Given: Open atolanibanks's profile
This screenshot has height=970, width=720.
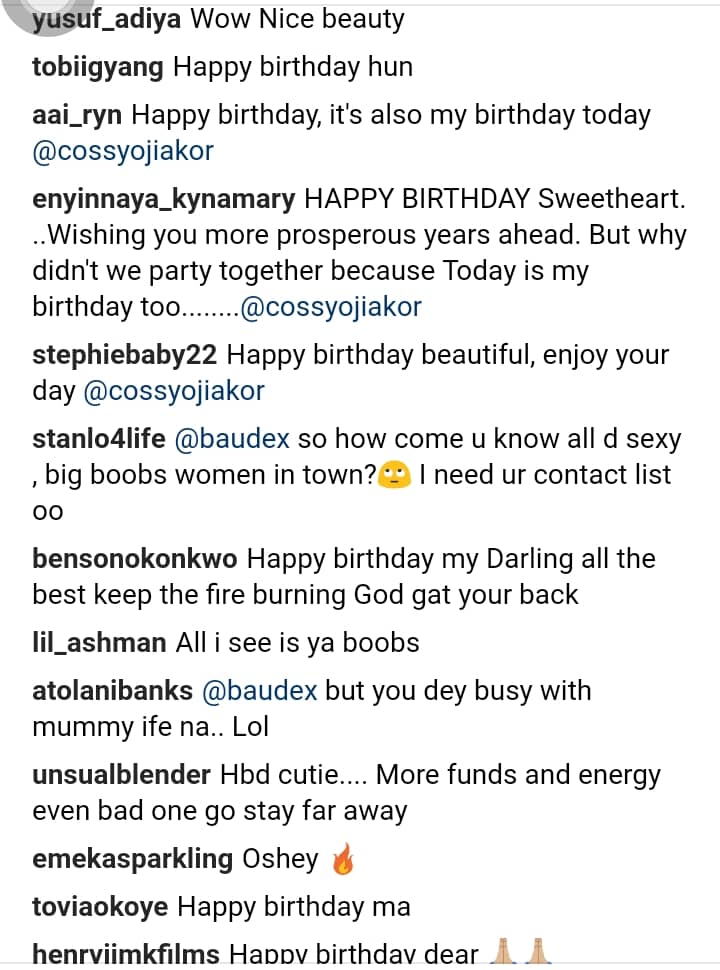Looking at the screenshot, I should tap(112, 690).
